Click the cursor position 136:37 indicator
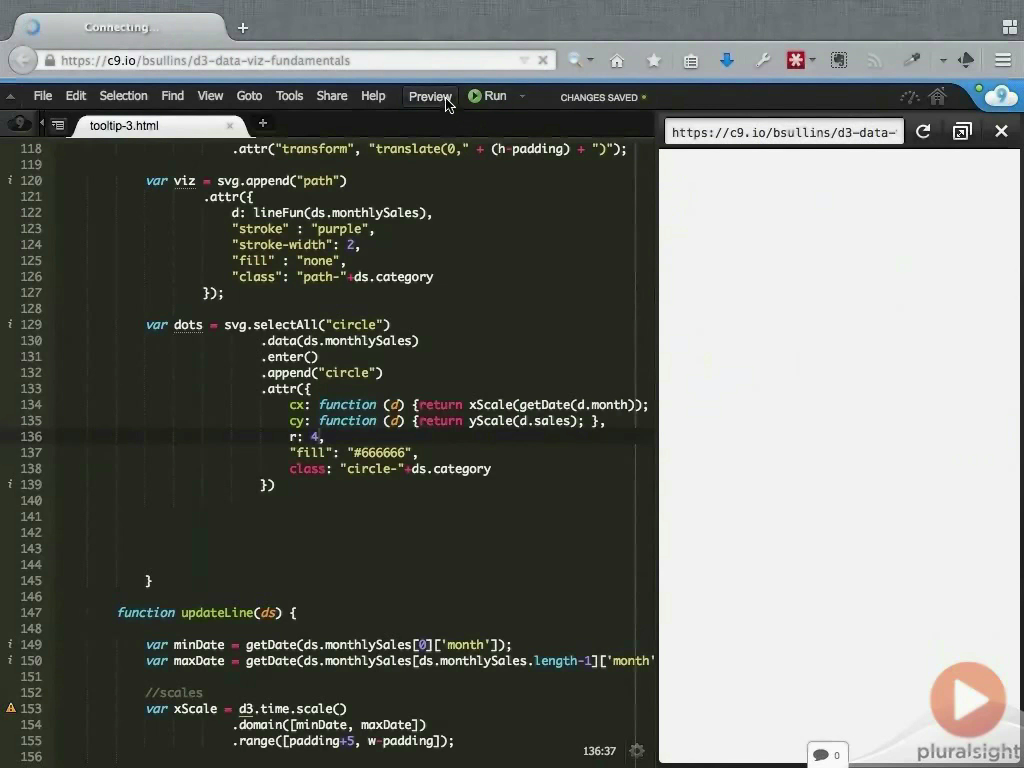 [x=600, y=751]
